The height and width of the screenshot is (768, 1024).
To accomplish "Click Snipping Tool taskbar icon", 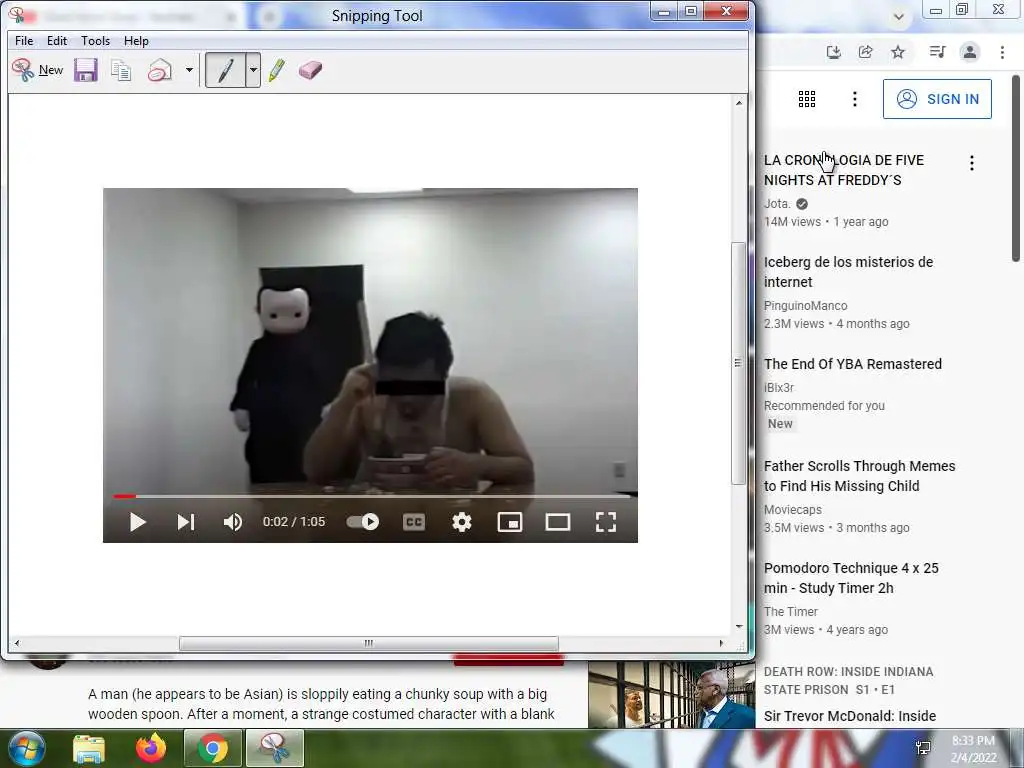I will pos(275,748).
